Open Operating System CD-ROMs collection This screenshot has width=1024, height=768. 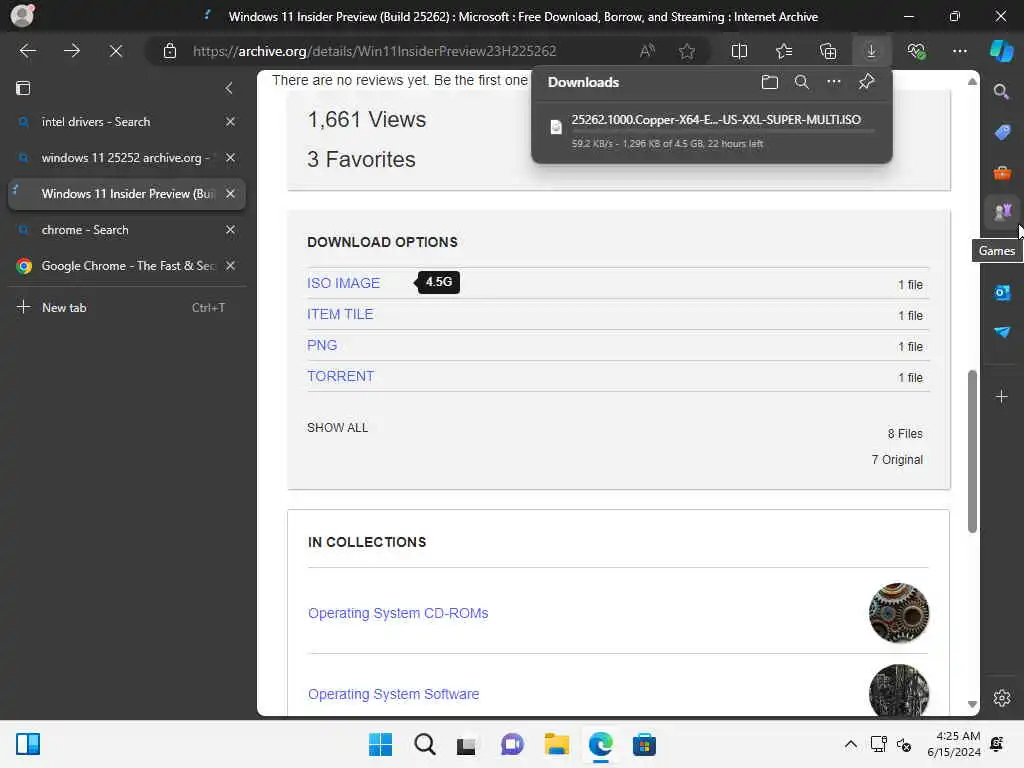398,613
